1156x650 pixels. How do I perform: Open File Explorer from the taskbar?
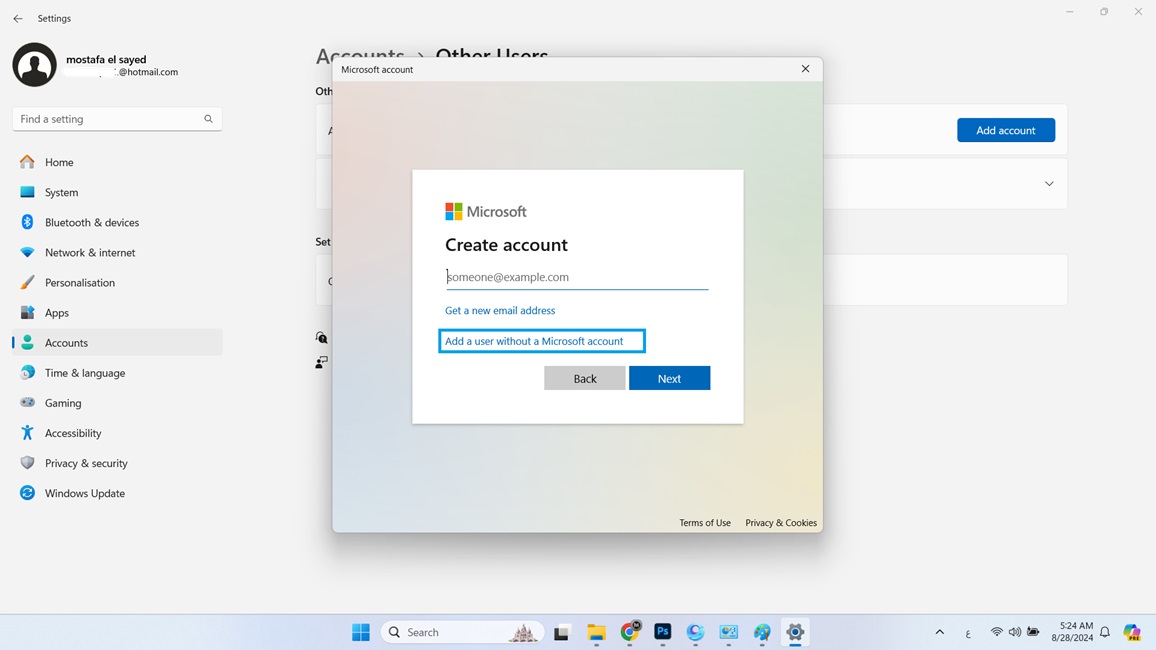tap(596, 632)
